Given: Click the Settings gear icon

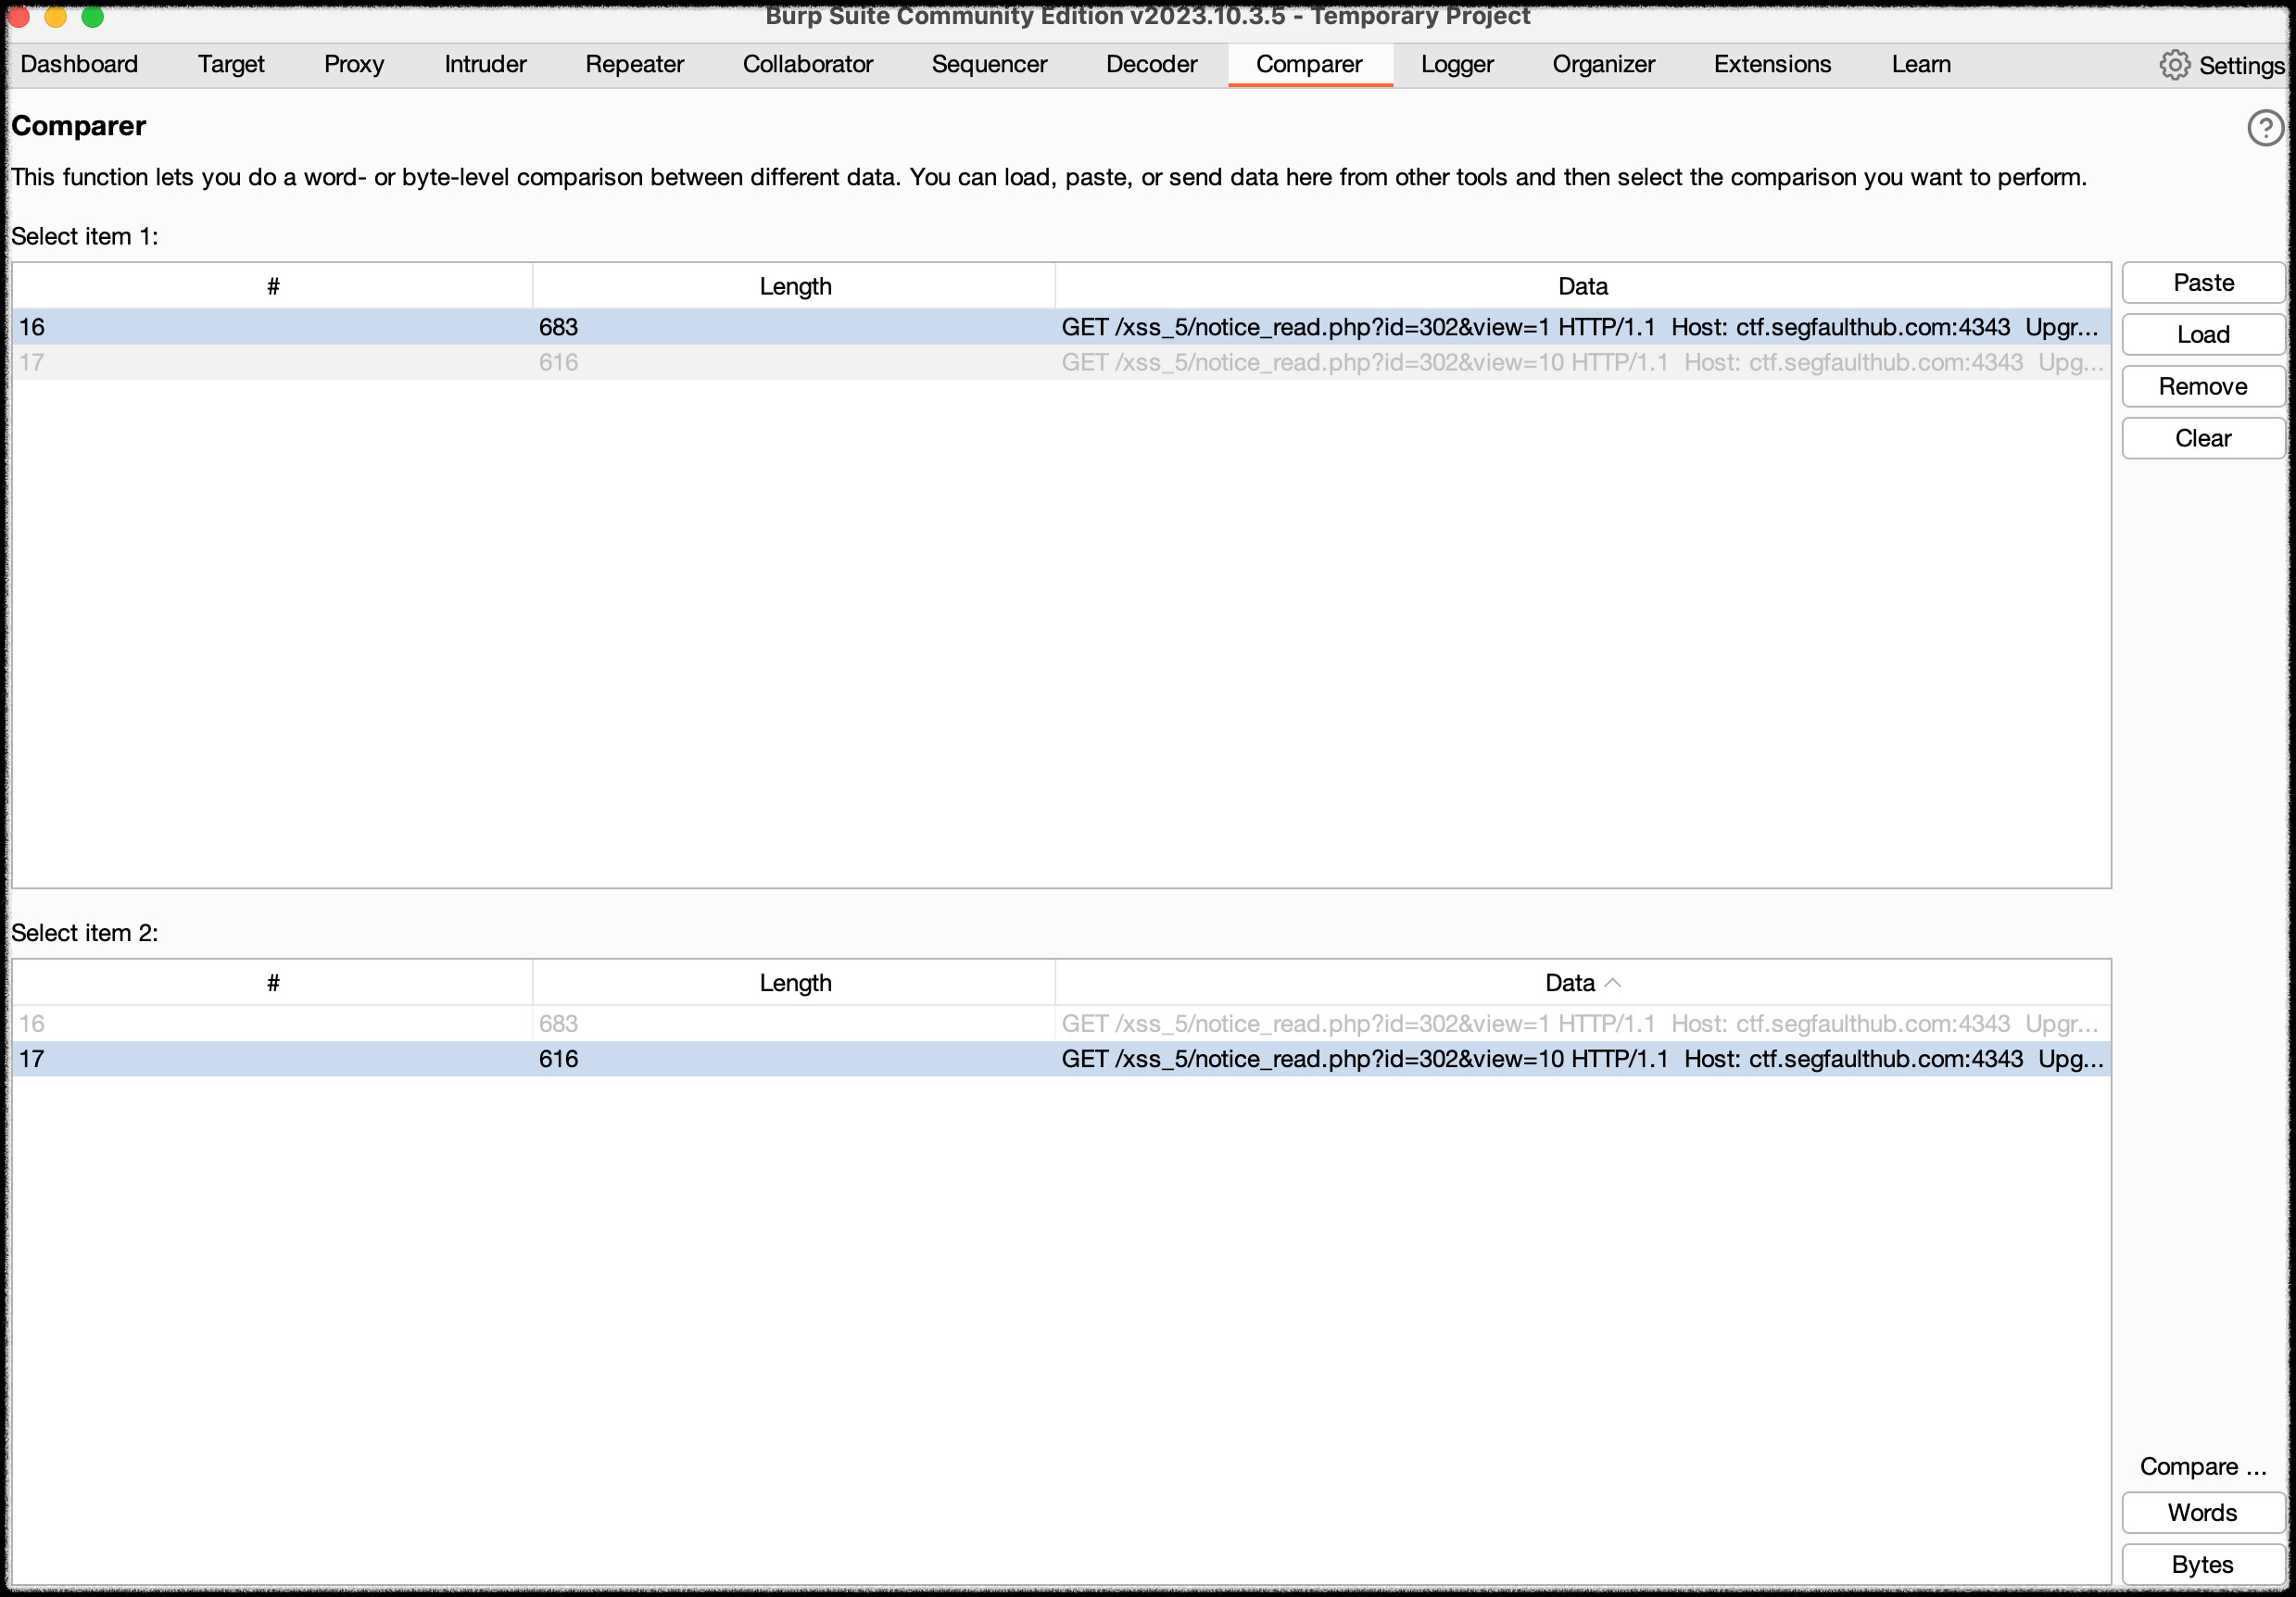Looking at the screenshot, I should (x=2174, y=65).
